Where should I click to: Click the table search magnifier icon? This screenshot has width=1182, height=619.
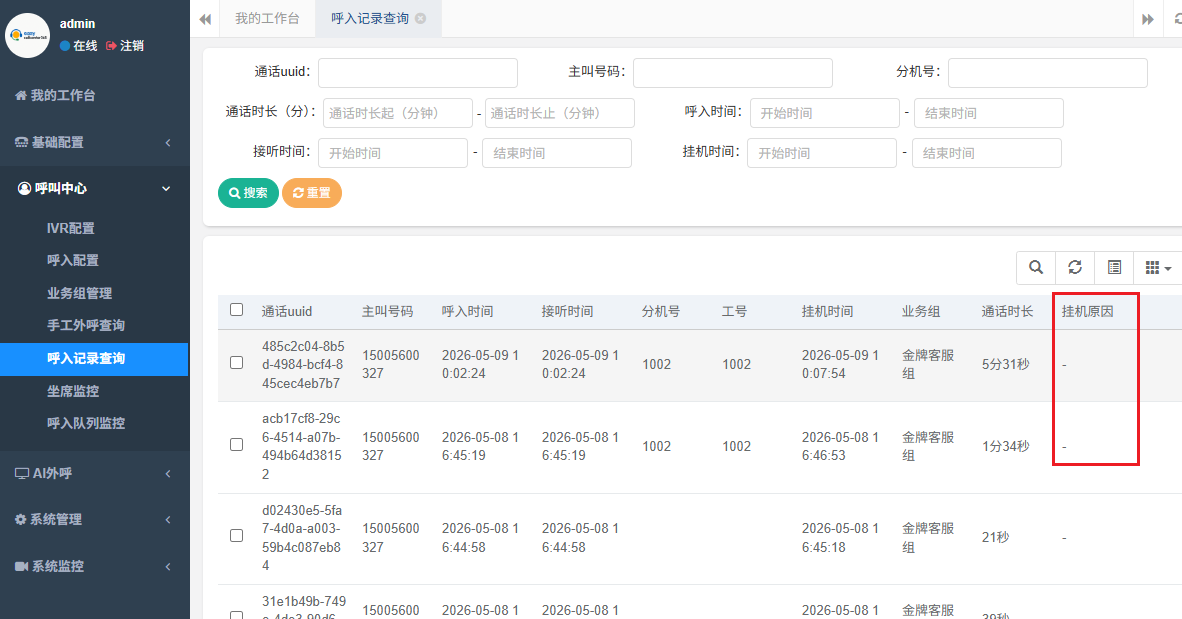1037,268
